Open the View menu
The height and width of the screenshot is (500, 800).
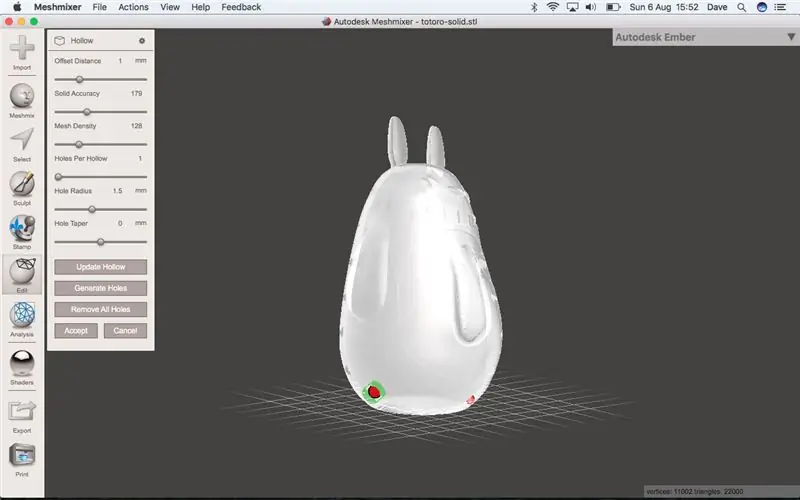[170, 7]
